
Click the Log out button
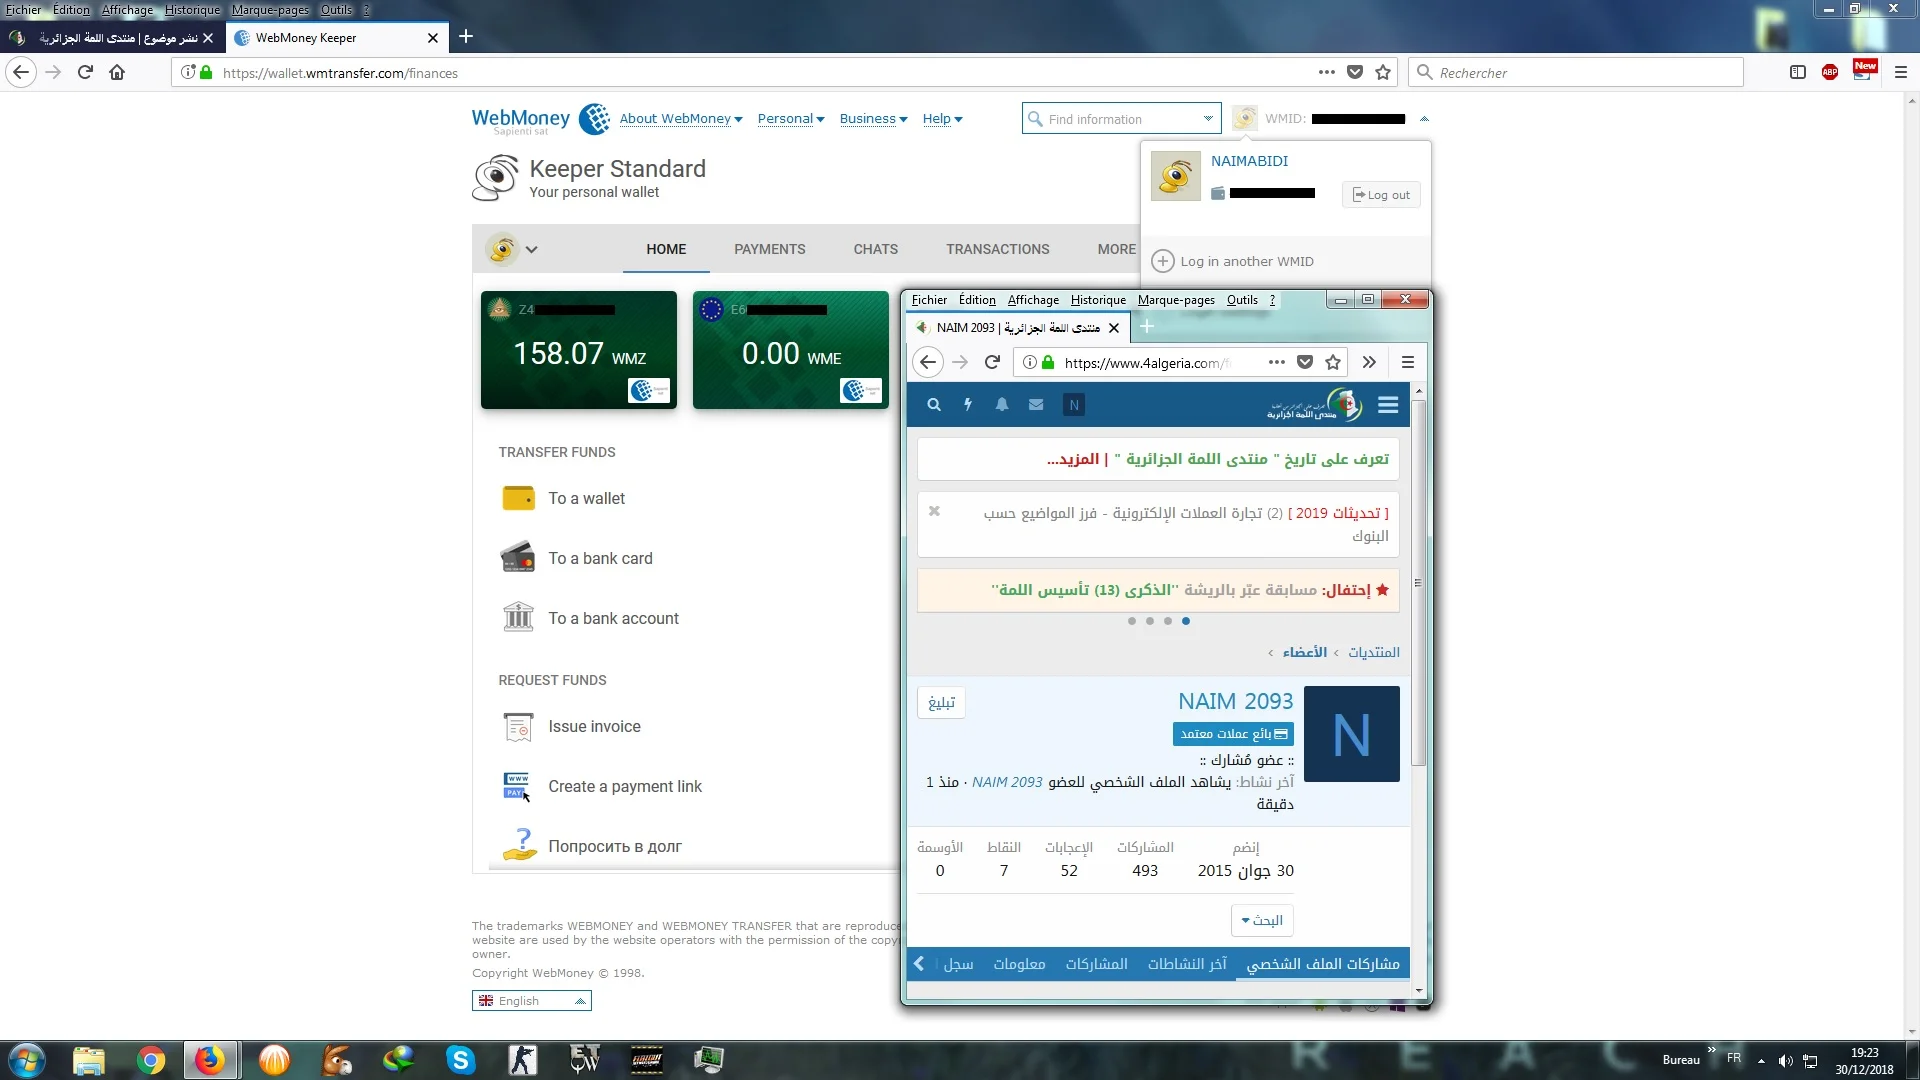tap(1381, 195)
